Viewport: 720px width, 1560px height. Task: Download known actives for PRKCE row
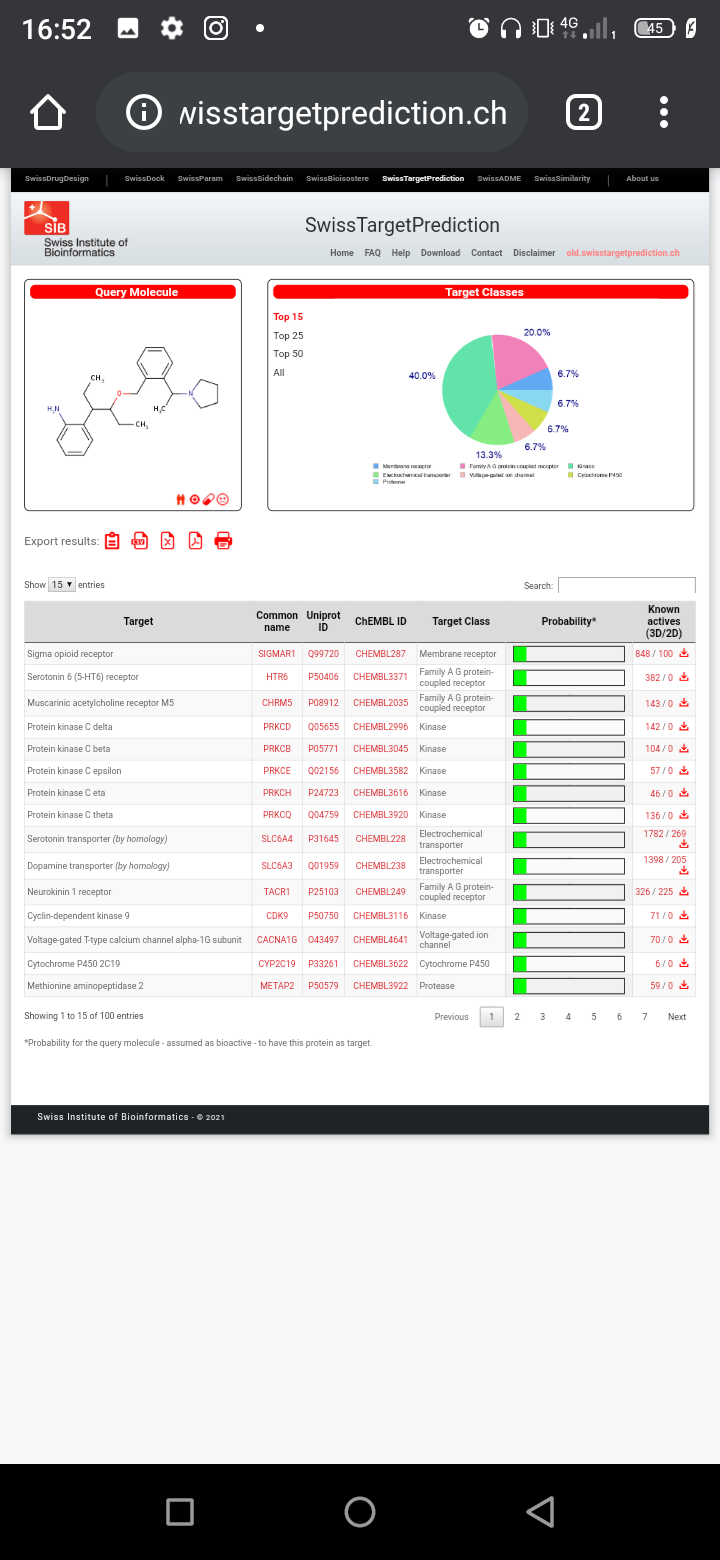tap(684, 771)
